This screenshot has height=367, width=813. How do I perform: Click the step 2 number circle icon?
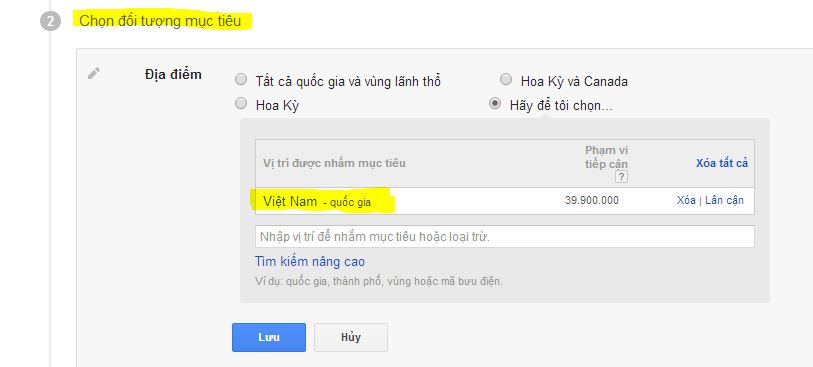point(50,22)
